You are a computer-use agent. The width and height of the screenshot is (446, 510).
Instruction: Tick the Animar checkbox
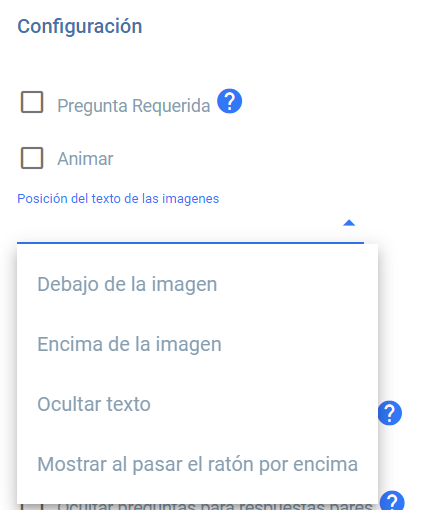(x=32, y=158)
